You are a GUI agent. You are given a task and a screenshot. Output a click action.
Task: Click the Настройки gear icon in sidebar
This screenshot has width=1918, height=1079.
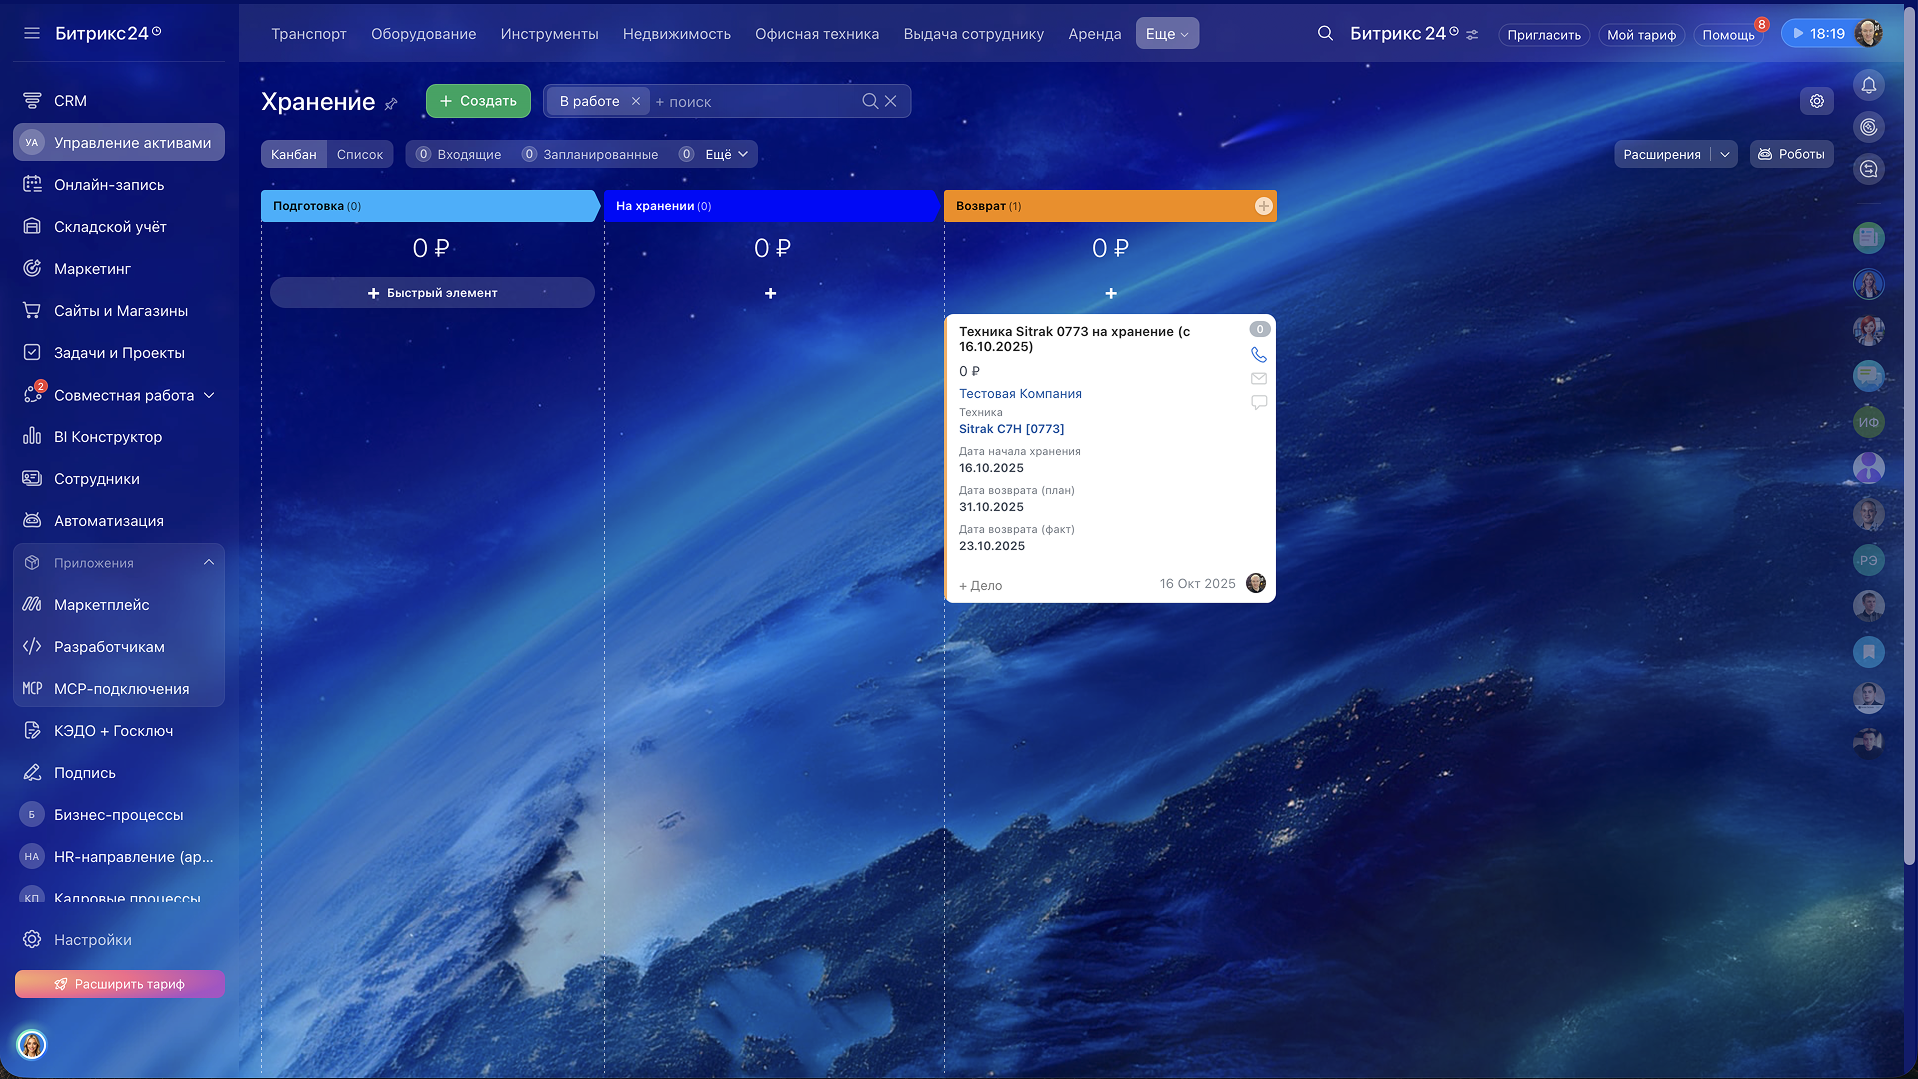[32, 940]
